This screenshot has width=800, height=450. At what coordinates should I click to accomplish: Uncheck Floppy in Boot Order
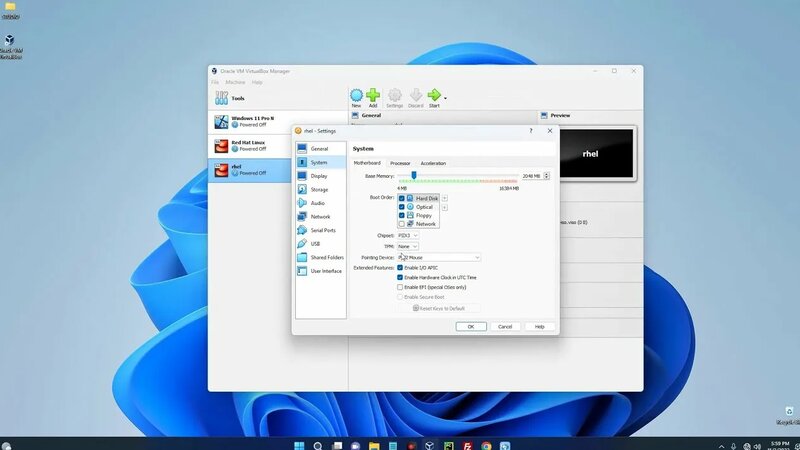[x=402, y=215]
